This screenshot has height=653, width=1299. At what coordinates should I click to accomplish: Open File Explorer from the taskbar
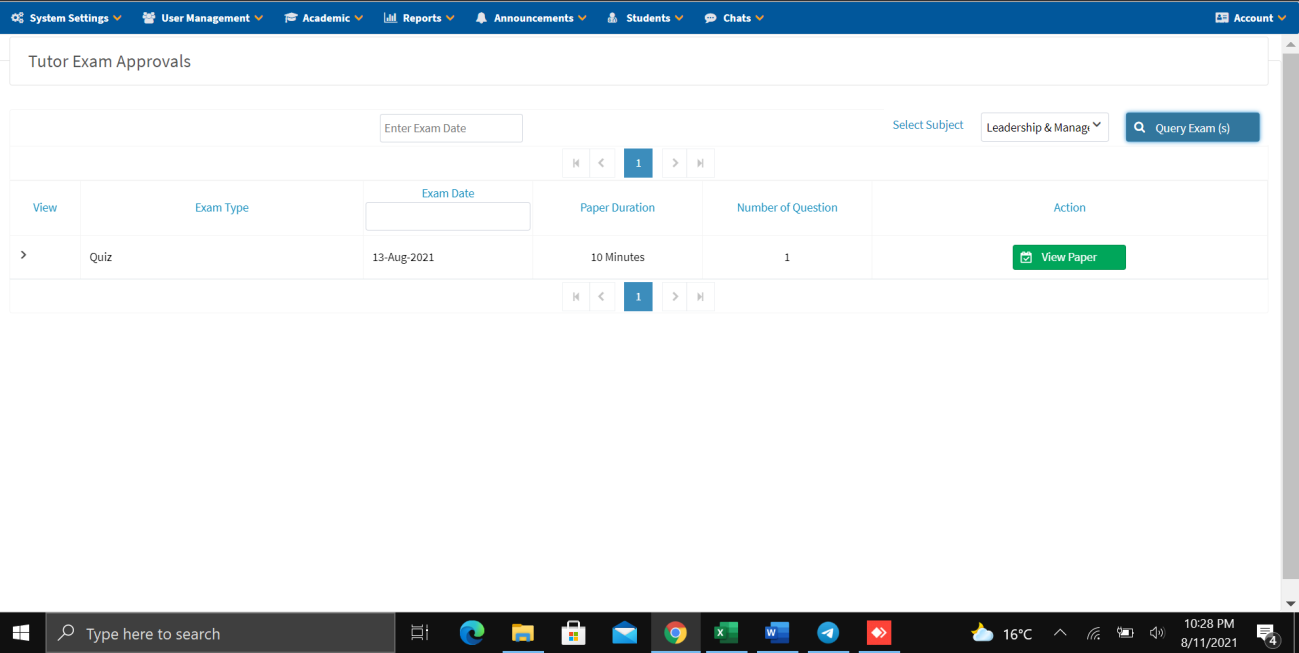pos(523,633)
